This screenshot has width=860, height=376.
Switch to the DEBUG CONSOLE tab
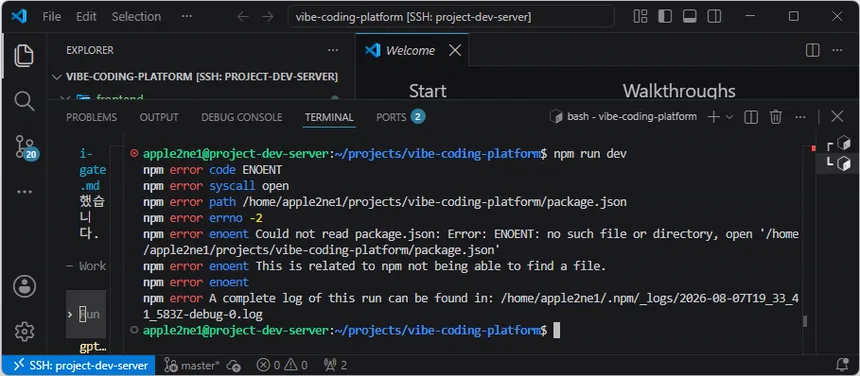(242, 117)
